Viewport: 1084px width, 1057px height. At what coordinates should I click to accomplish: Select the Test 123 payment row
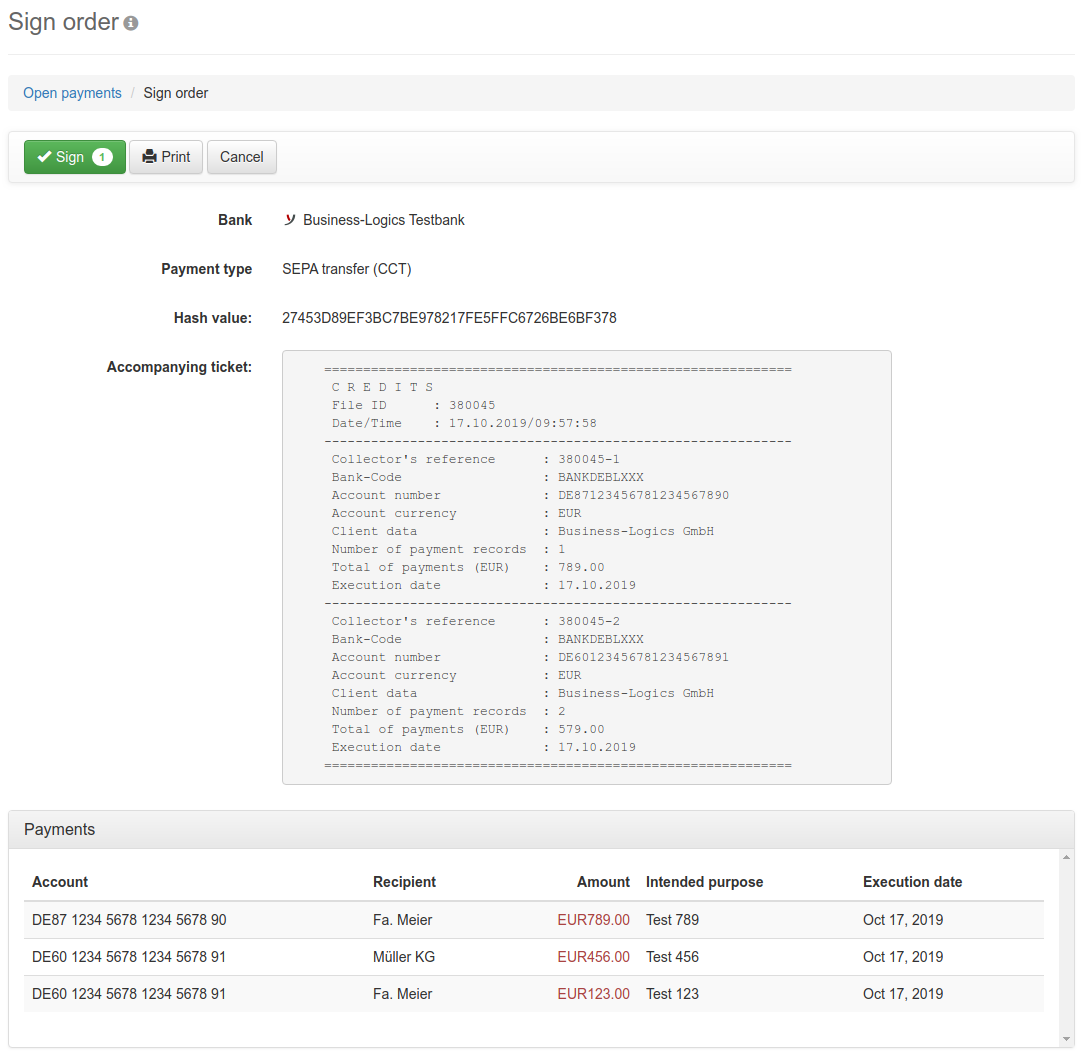[x=672, y=994]
